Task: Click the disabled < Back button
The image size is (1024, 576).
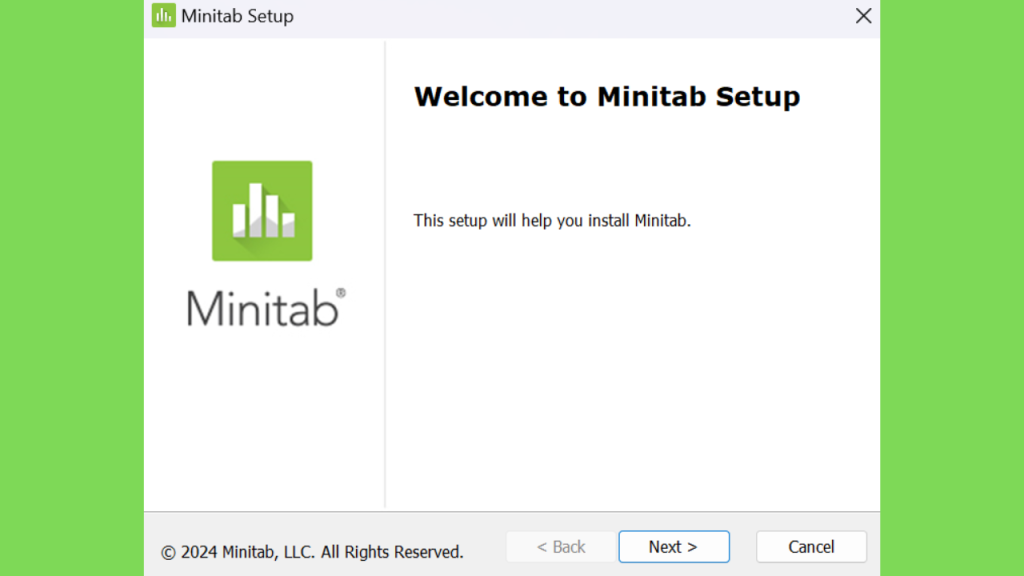Action: 560,547
